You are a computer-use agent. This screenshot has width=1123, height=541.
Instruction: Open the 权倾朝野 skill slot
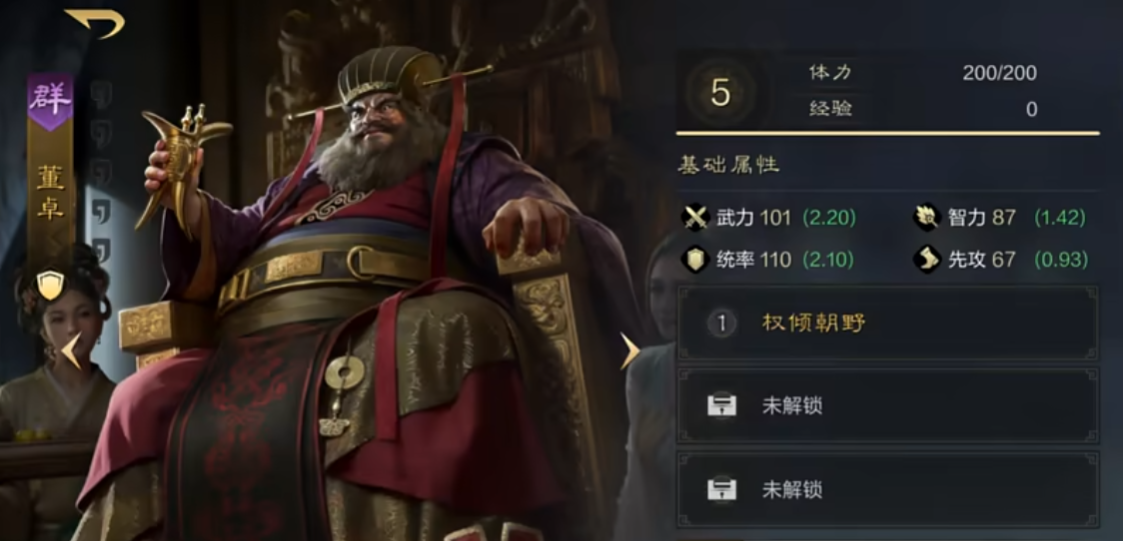point(888,323)
